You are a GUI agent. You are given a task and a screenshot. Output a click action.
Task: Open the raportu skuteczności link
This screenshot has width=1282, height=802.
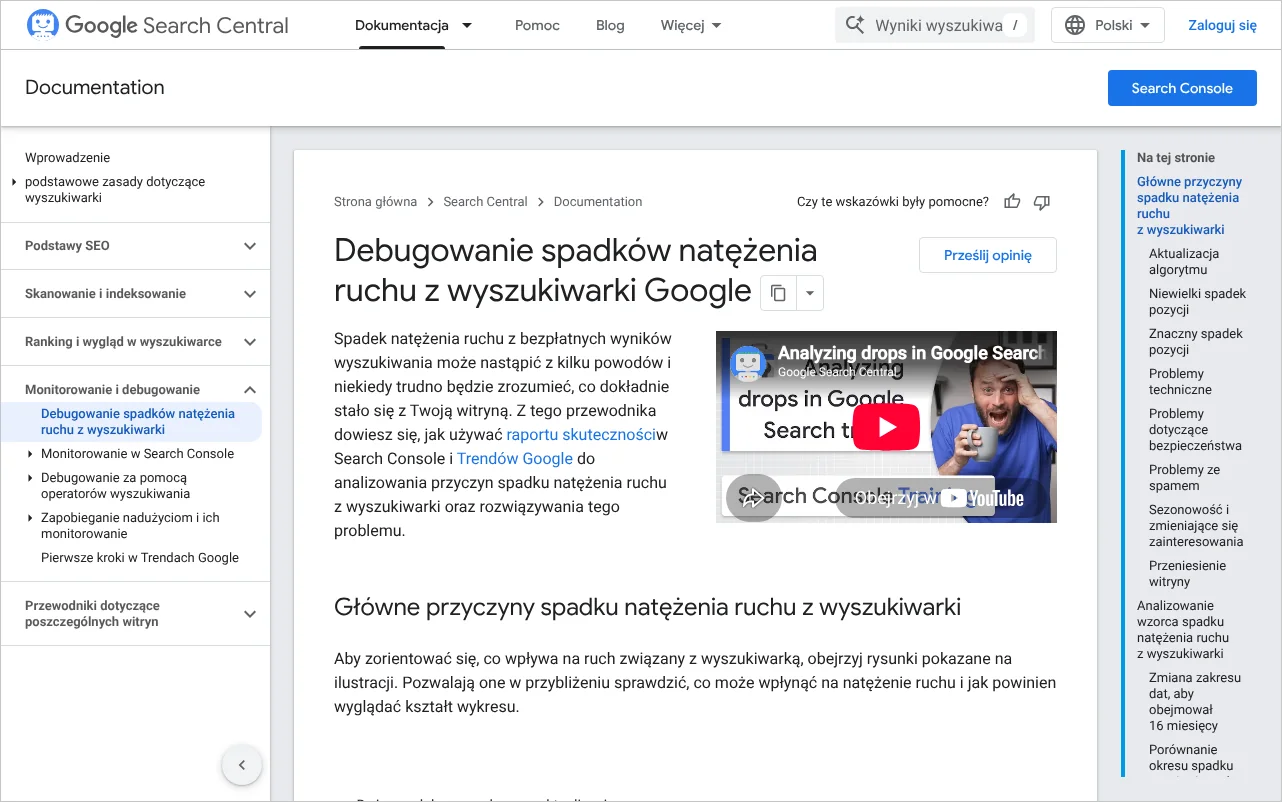[x=581, y=434]
